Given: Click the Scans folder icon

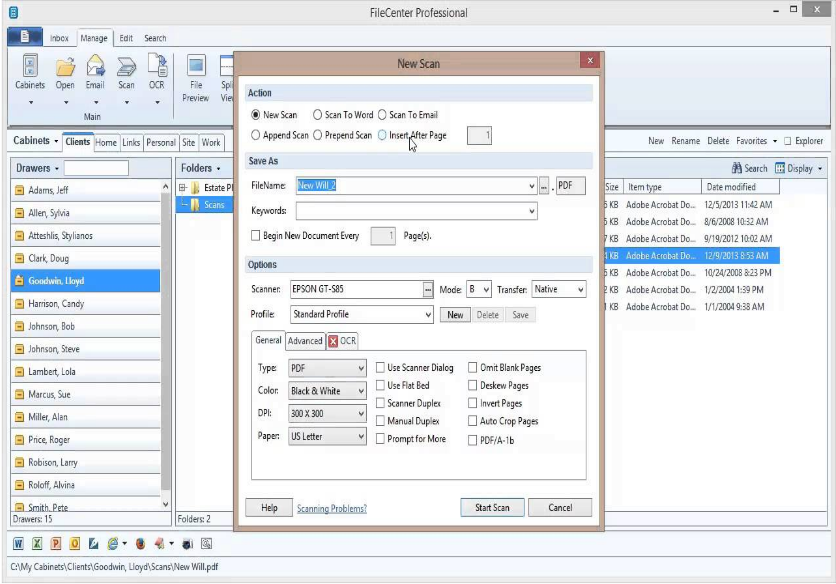Looking at the screenshot, I should [195, 205].
